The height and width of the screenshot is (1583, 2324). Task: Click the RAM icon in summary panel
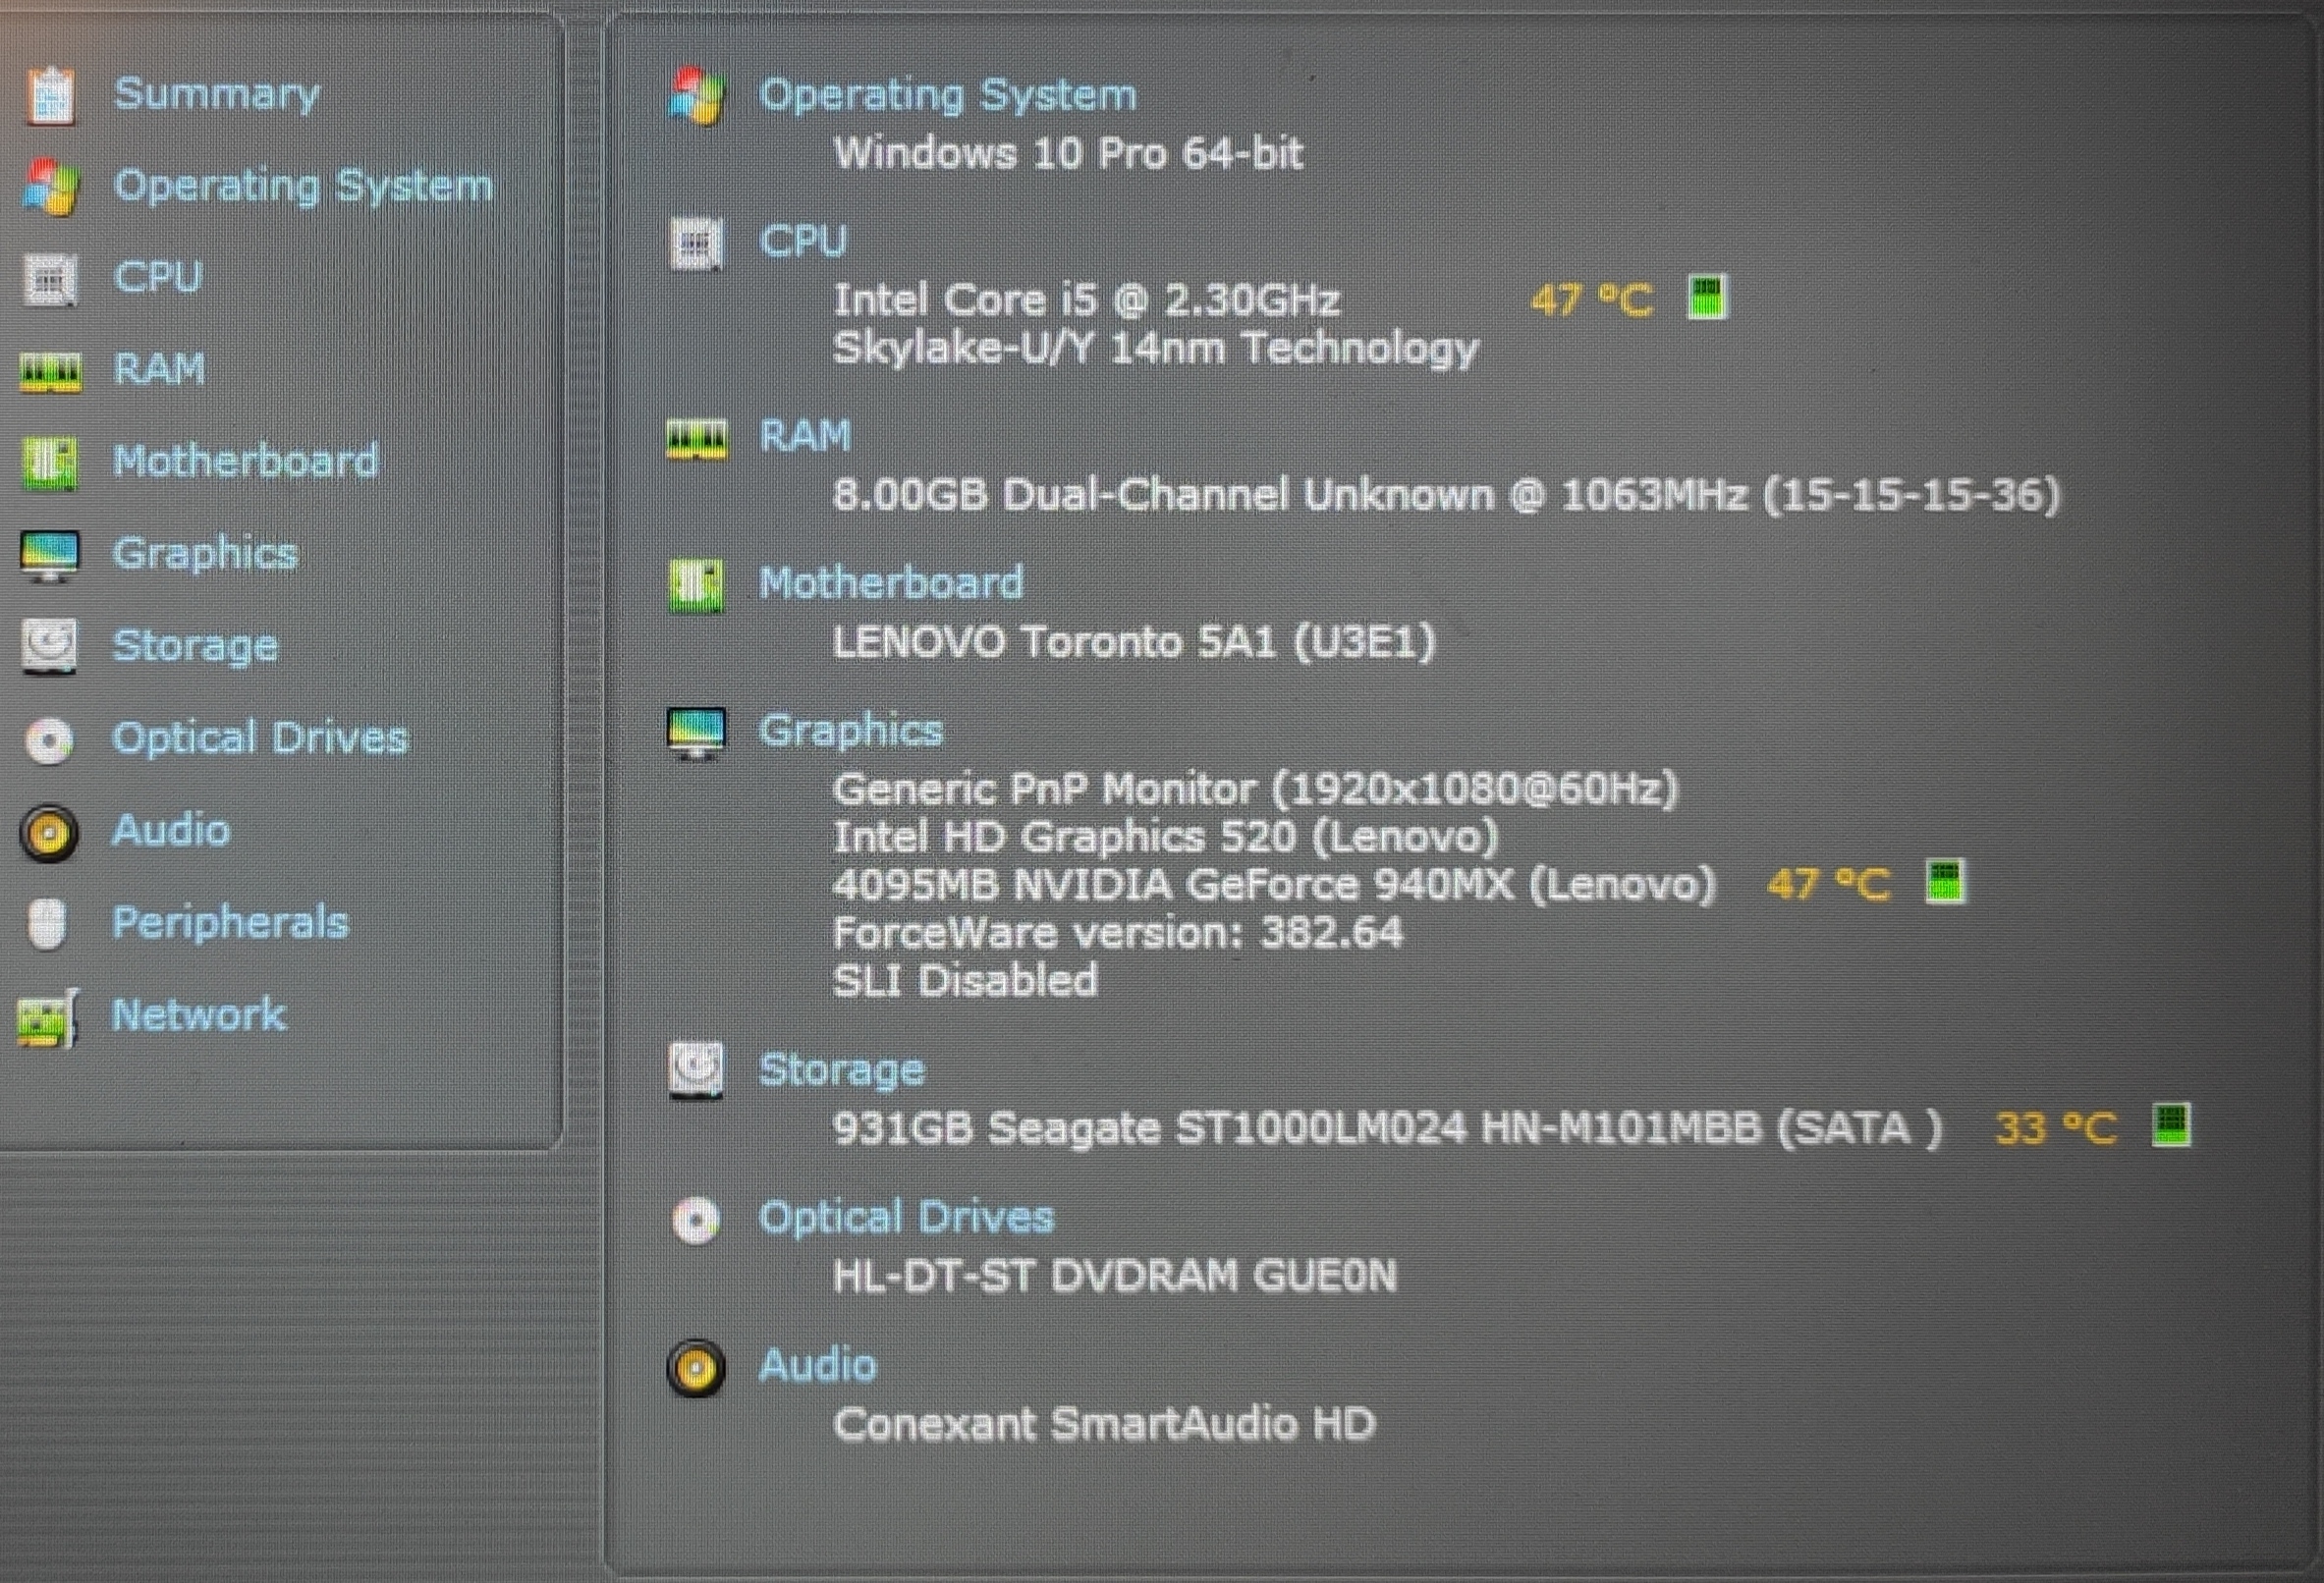697,438
